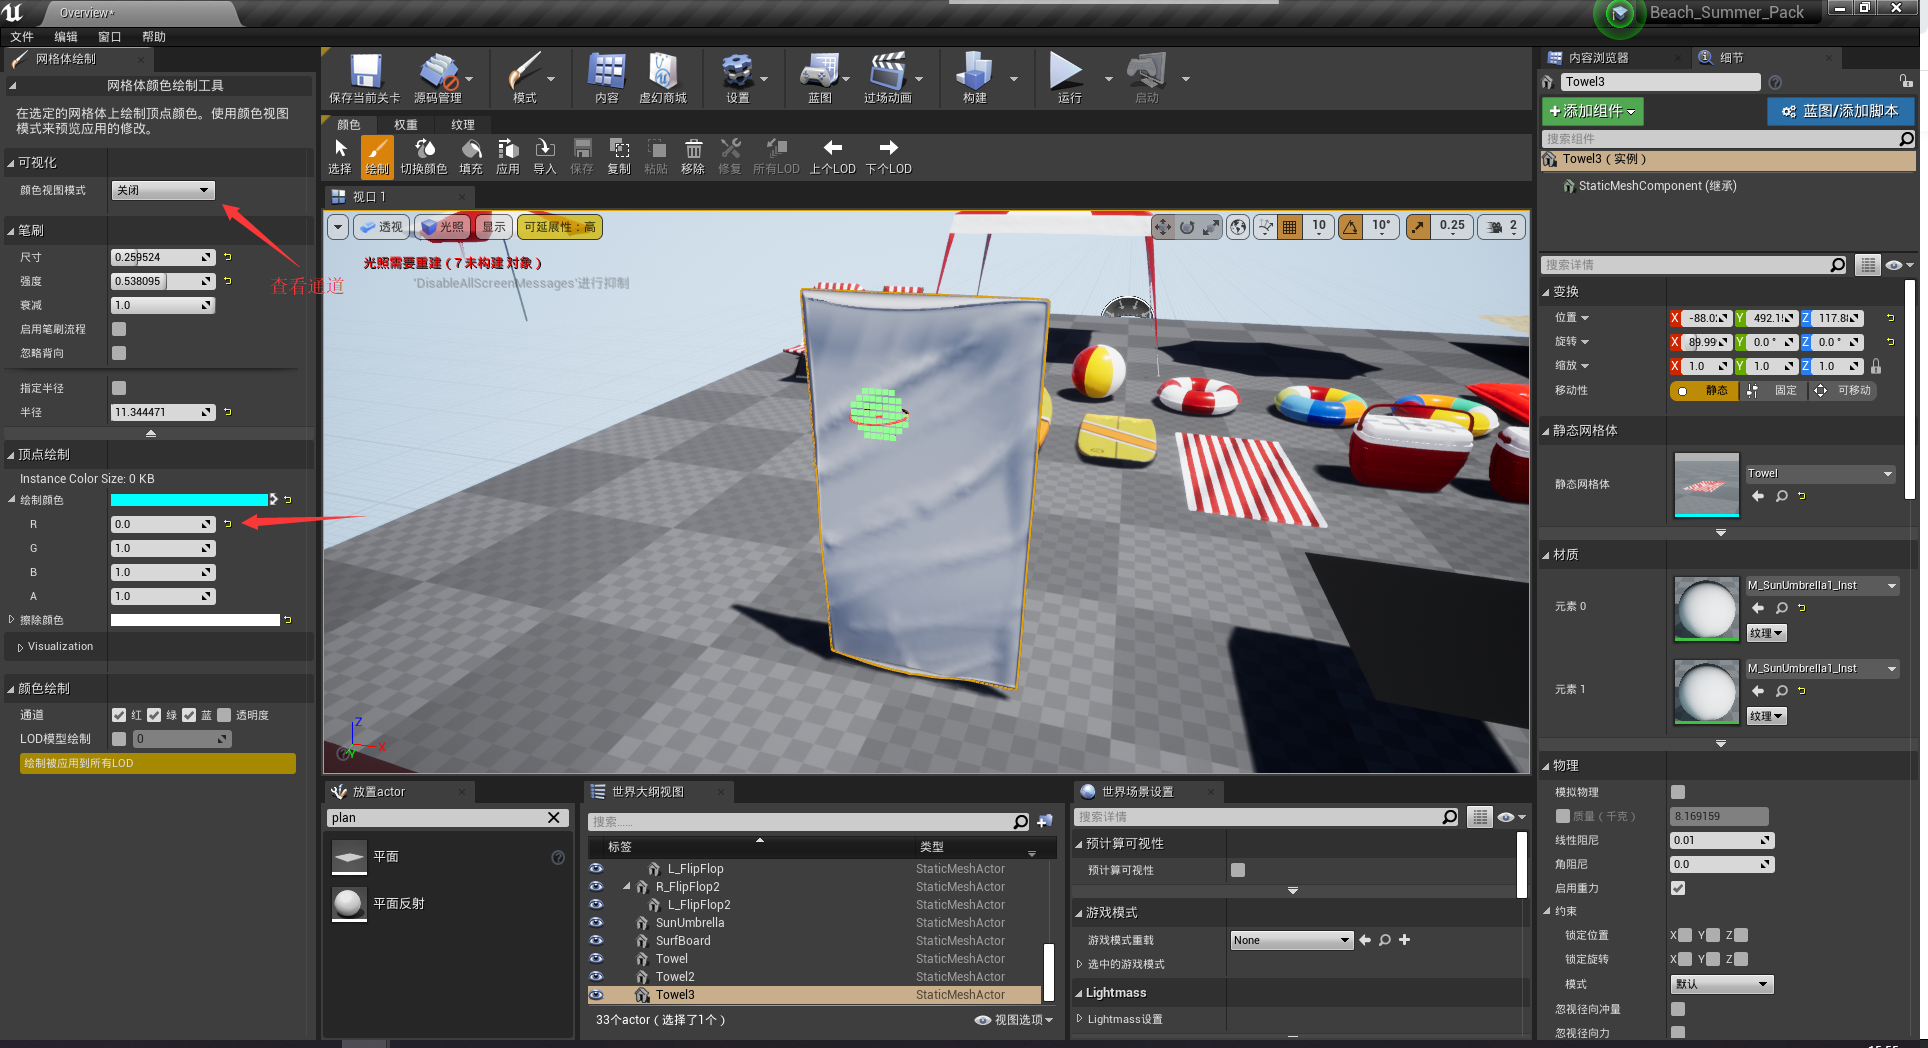
Task: Toggle ignore back-facing (忽略背向) checkbox
Action: coord(119,353)
